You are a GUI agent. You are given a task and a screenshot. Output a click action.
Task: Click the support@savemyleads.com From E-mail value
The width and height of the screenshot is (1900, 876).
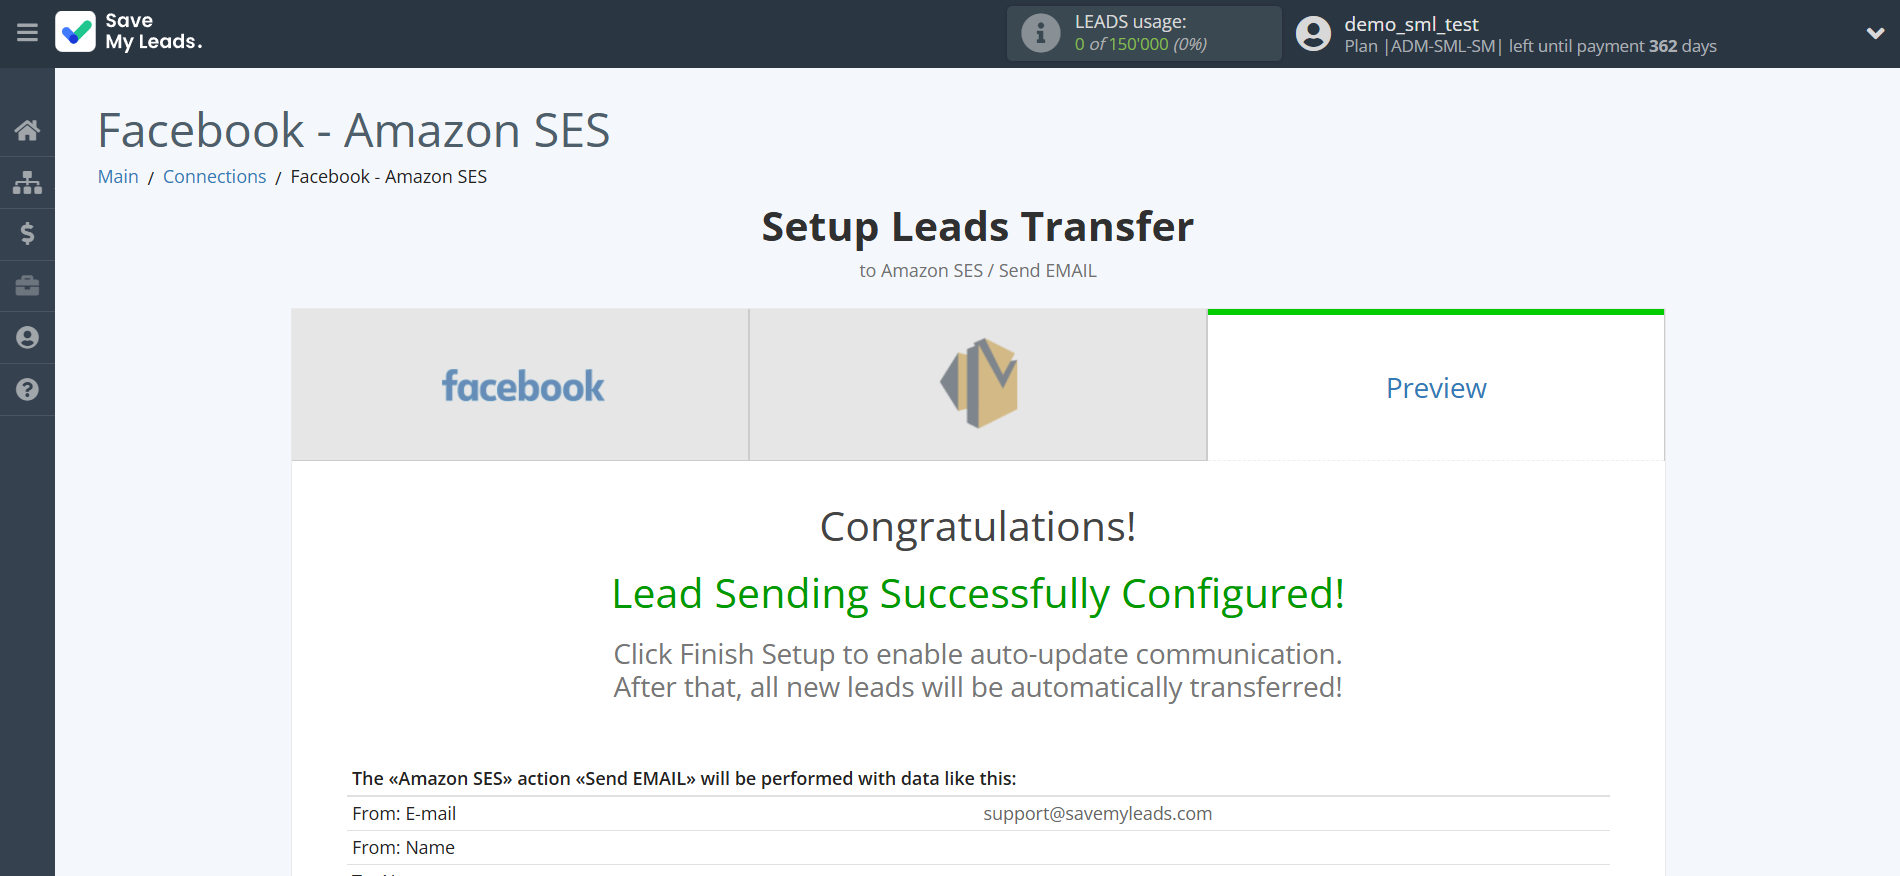[1097, 814]
